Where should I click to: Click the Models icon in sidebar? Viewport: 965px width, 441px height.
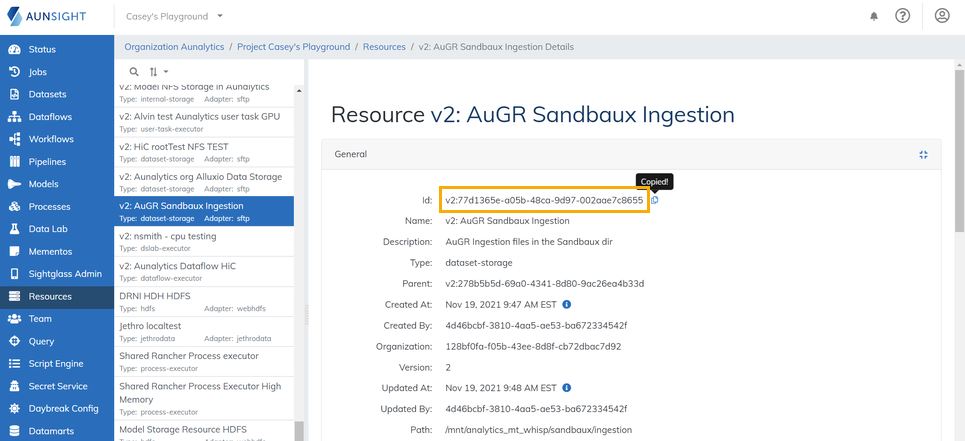[15, 184]
